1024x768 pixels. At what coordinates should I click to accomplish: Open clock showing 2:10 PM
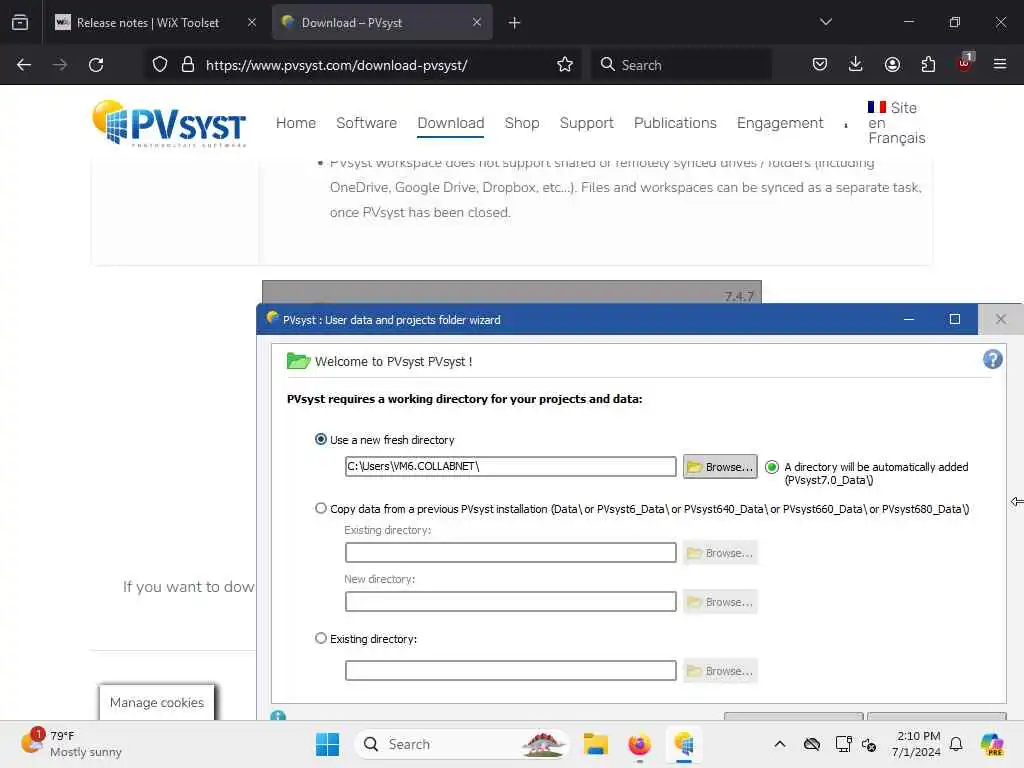[x=916, y=744]
